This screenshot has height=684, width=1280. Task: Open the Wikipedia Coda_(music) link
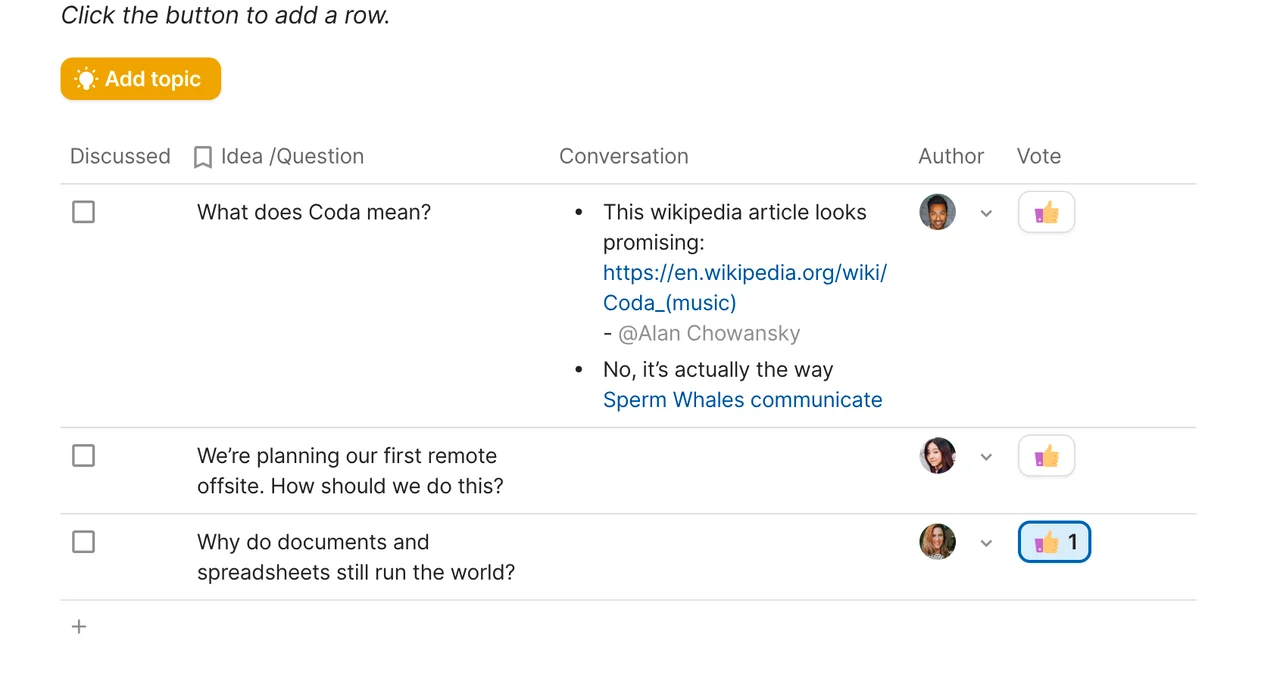pyautogui.click(x=745, y=287)
